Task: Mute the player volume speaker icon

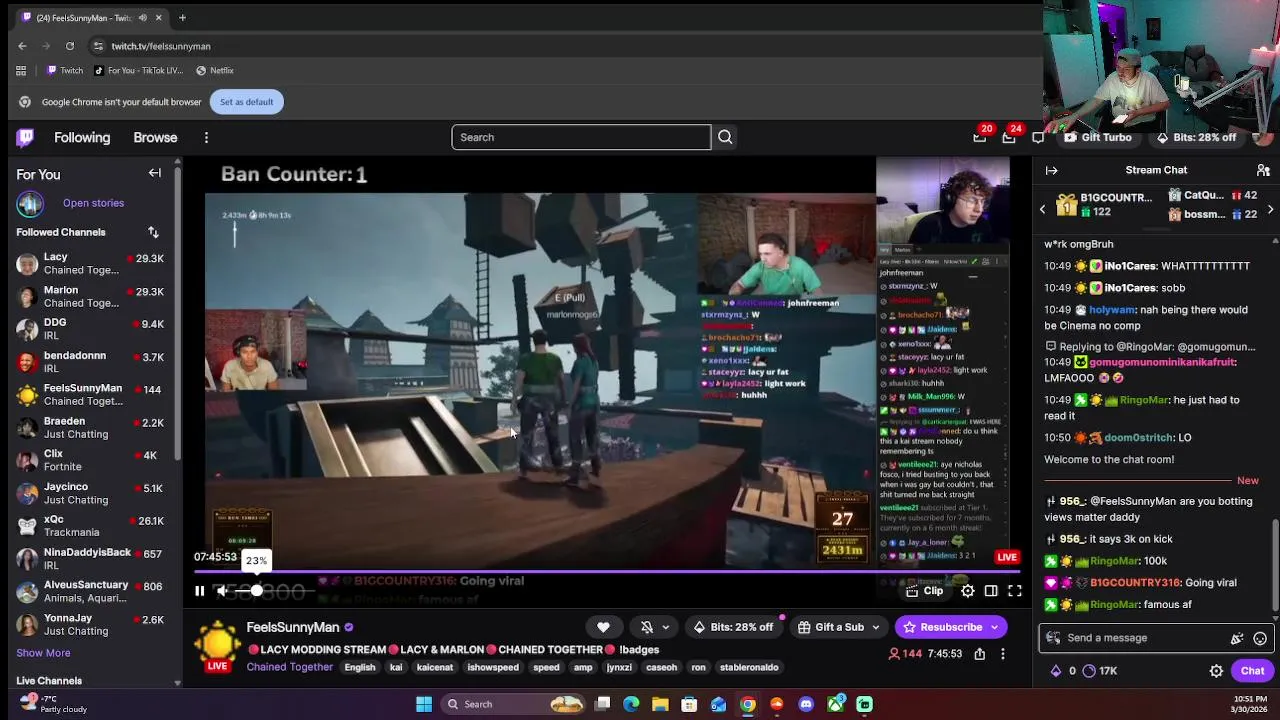Action: (223, 591)
